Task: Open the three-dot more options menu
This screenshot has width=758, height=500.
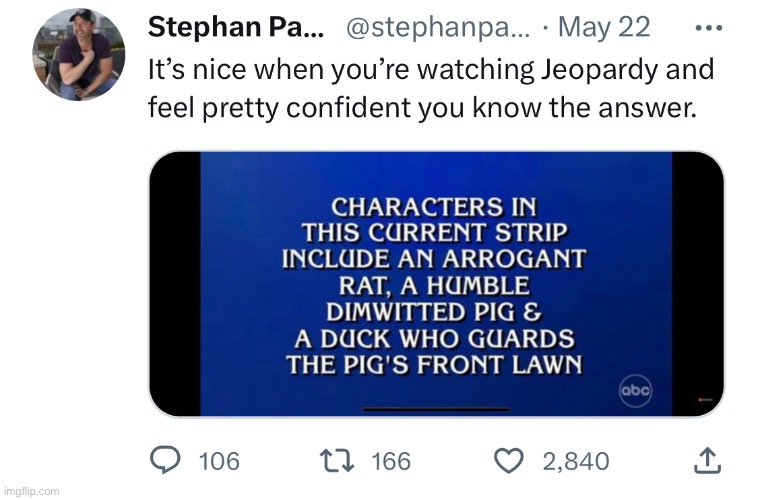Action: point(709,28)
